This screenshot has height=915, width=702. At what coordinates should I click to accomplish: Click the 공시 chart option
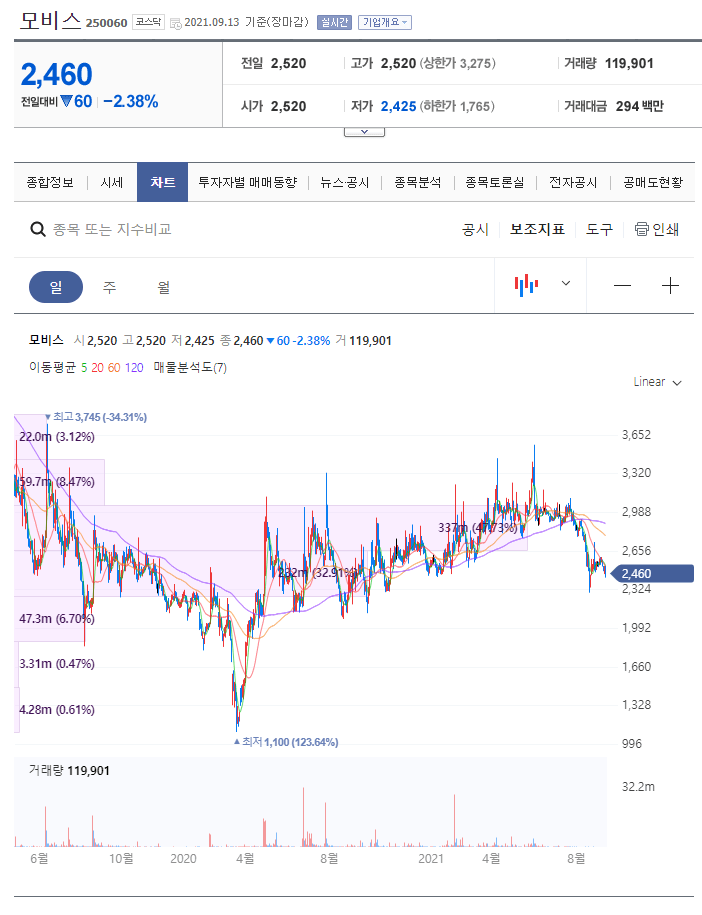point(475,229)
